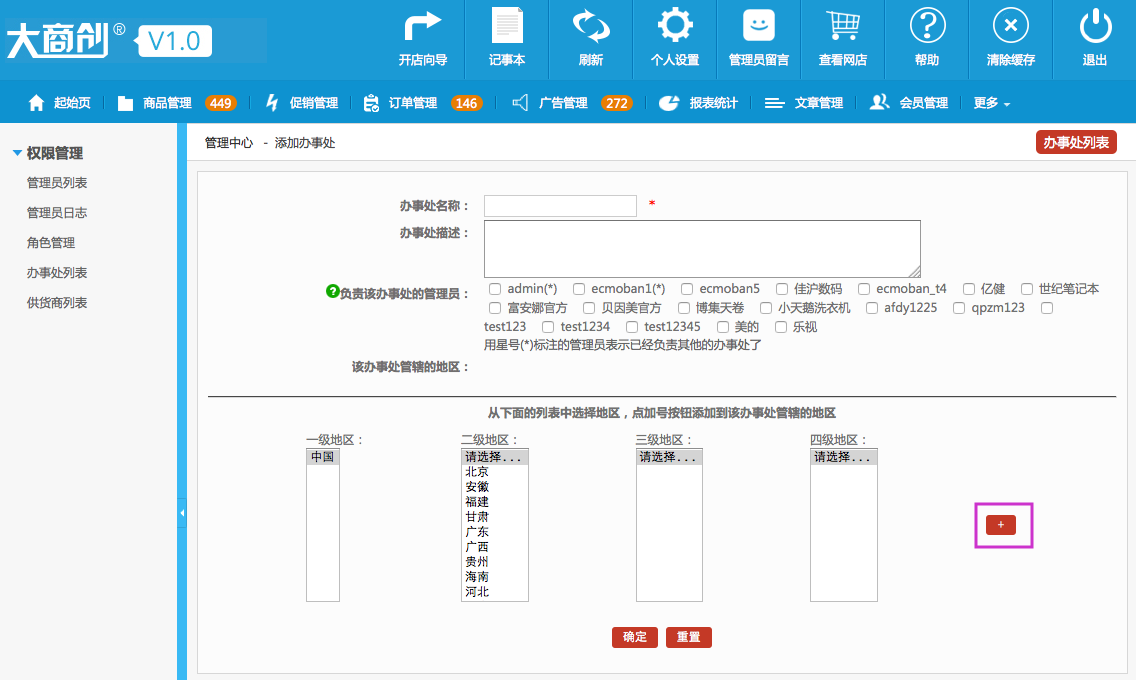Open 办事处列表 in the left sidebar
Screen dimensions: 1136x680
coord(57,272)
